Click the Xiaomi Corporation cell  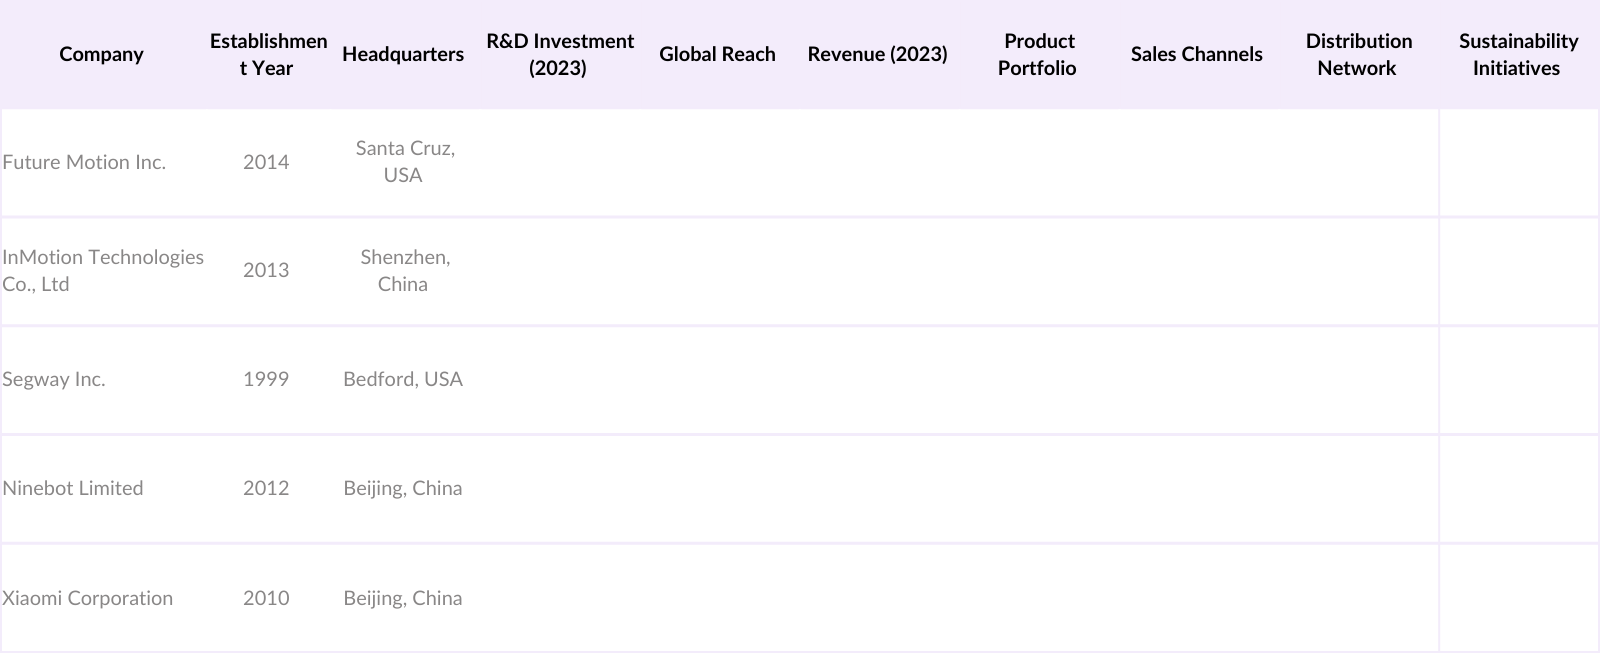88,598
